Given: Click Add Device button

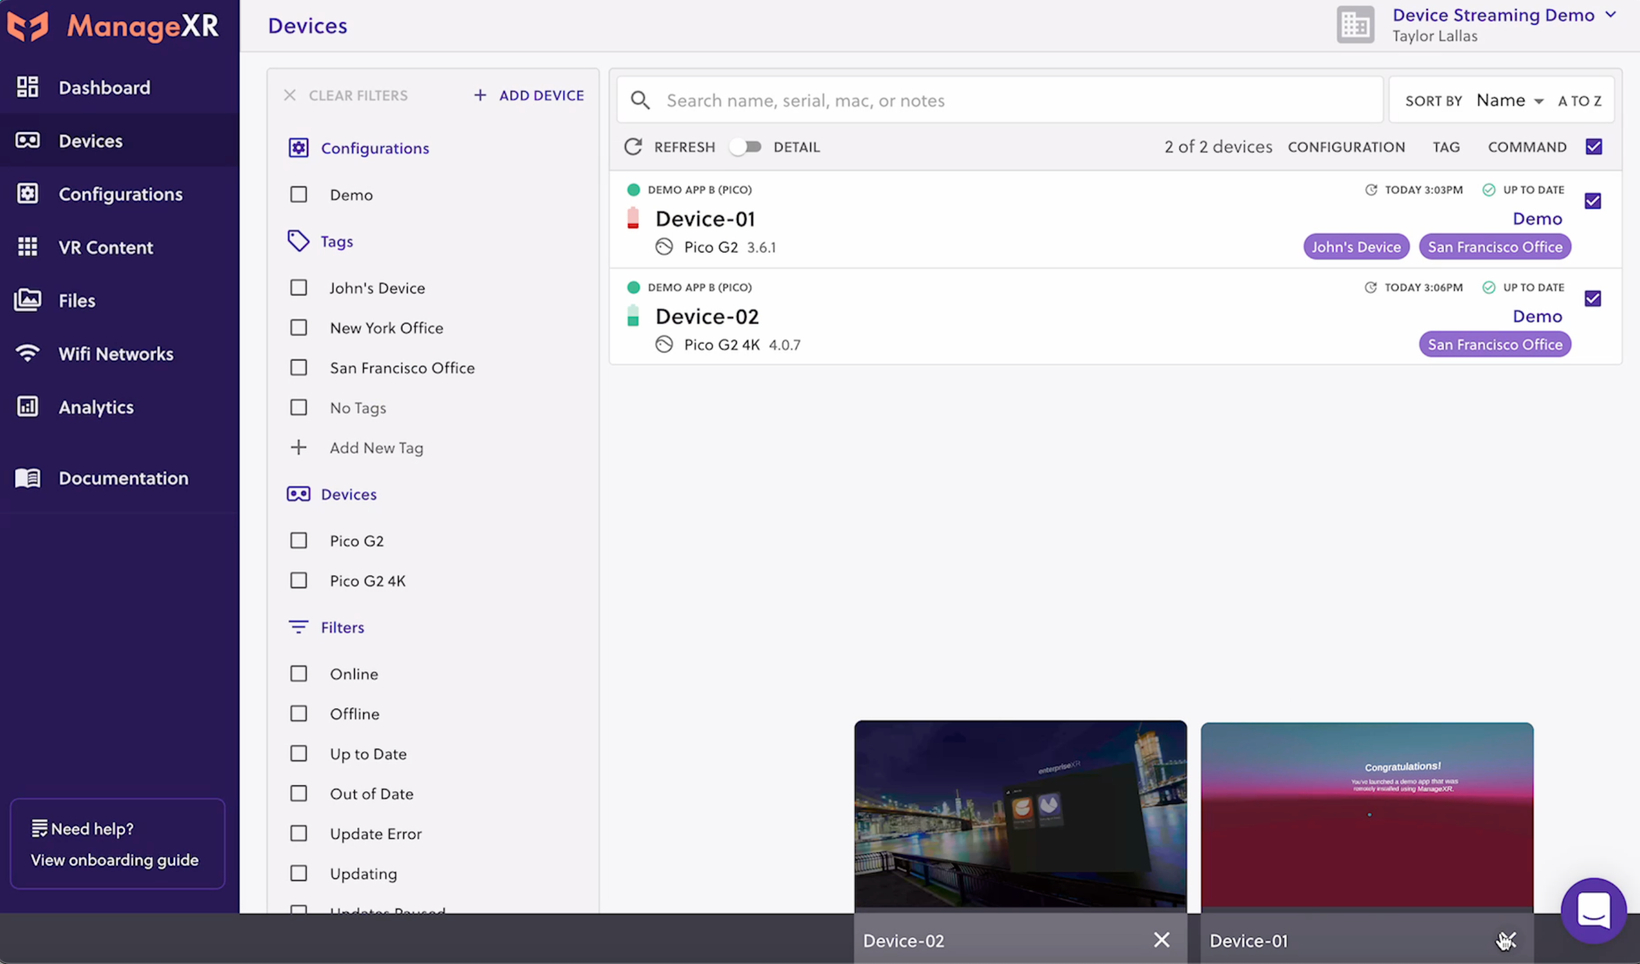Looking at the screenshot, I should coord(529,95).
